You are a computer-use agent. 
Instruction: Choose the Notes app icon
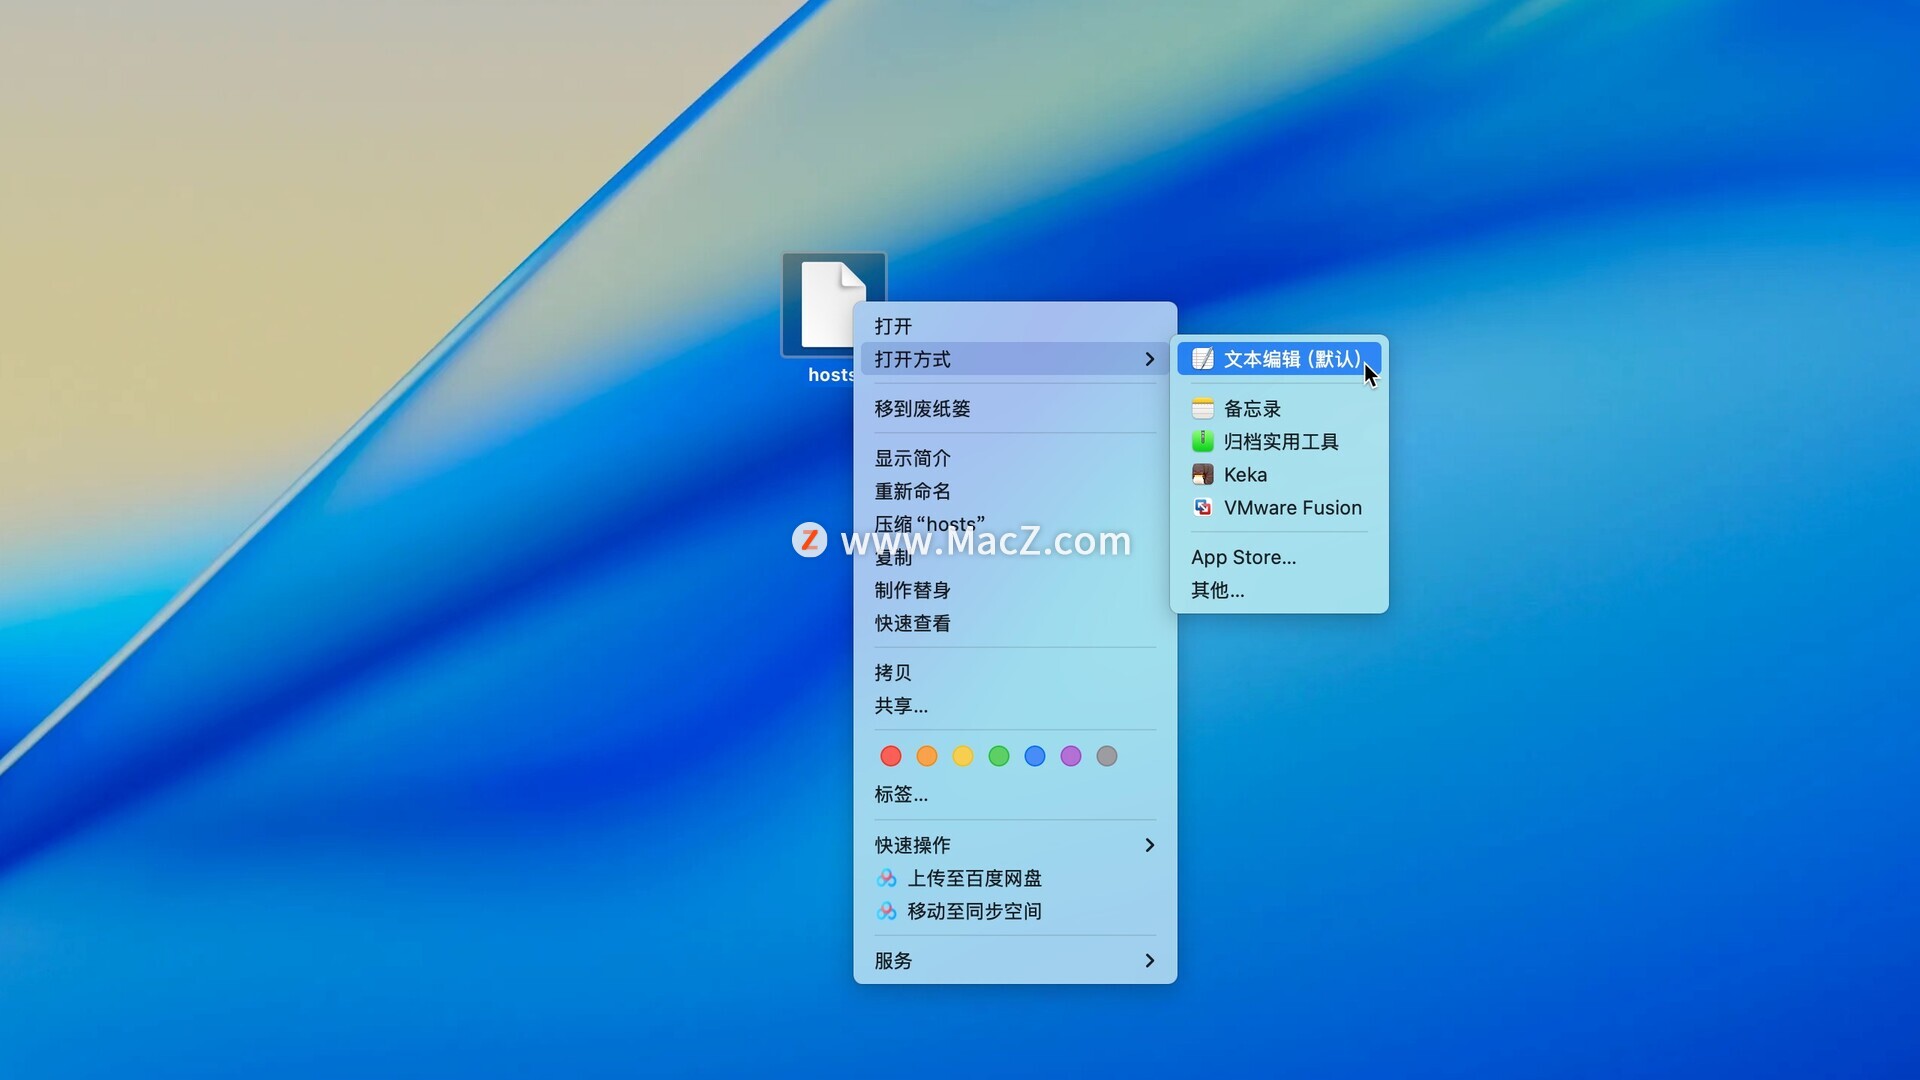[x=1203, y=408]
